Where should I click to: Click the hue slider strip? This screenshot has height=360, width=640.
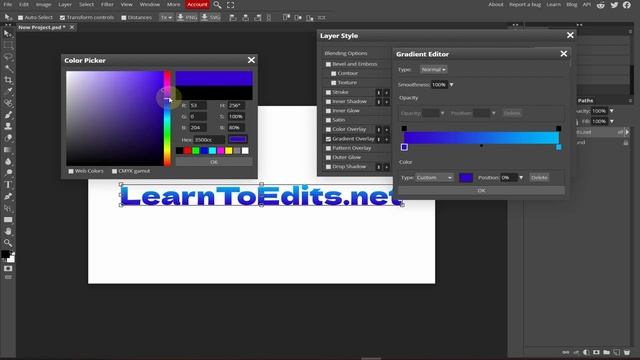167,118
